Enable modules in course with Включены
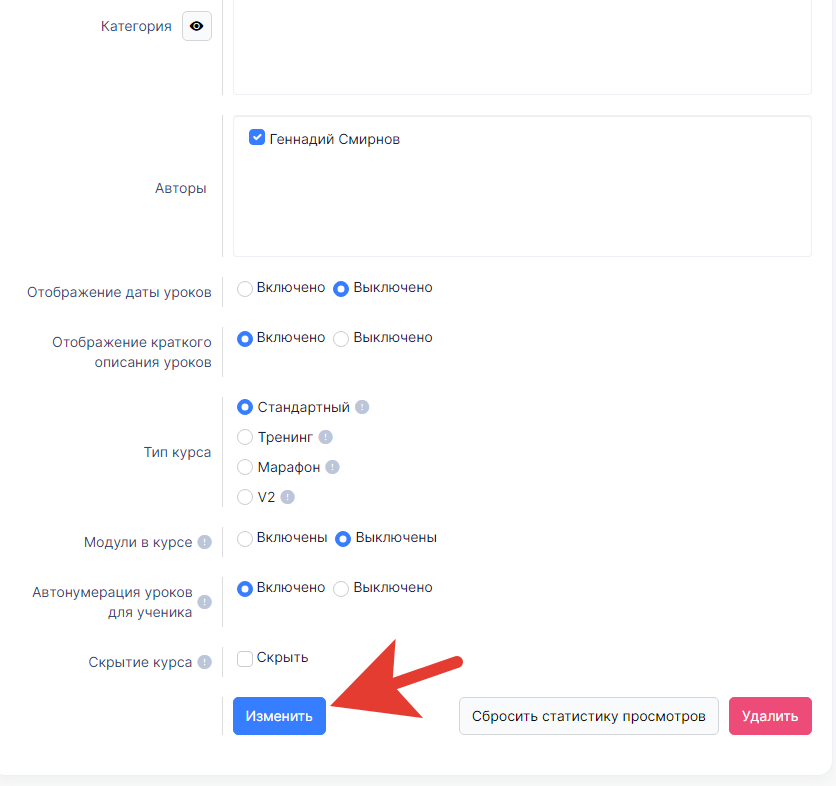 coord(245,538)
